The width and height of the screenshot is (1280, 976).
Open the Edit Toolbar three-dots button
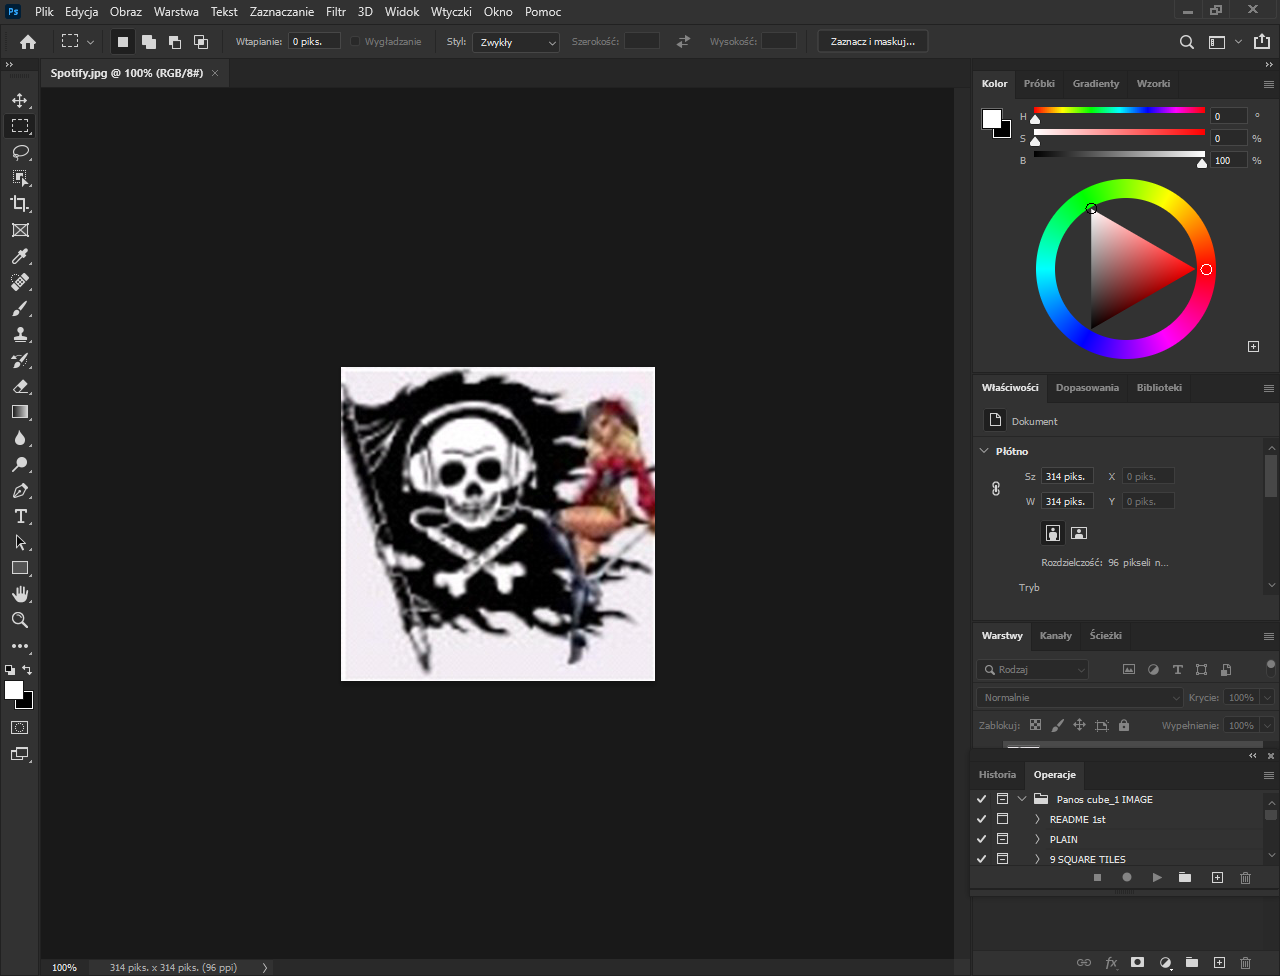pyautogui.click(x=20, y=646)
